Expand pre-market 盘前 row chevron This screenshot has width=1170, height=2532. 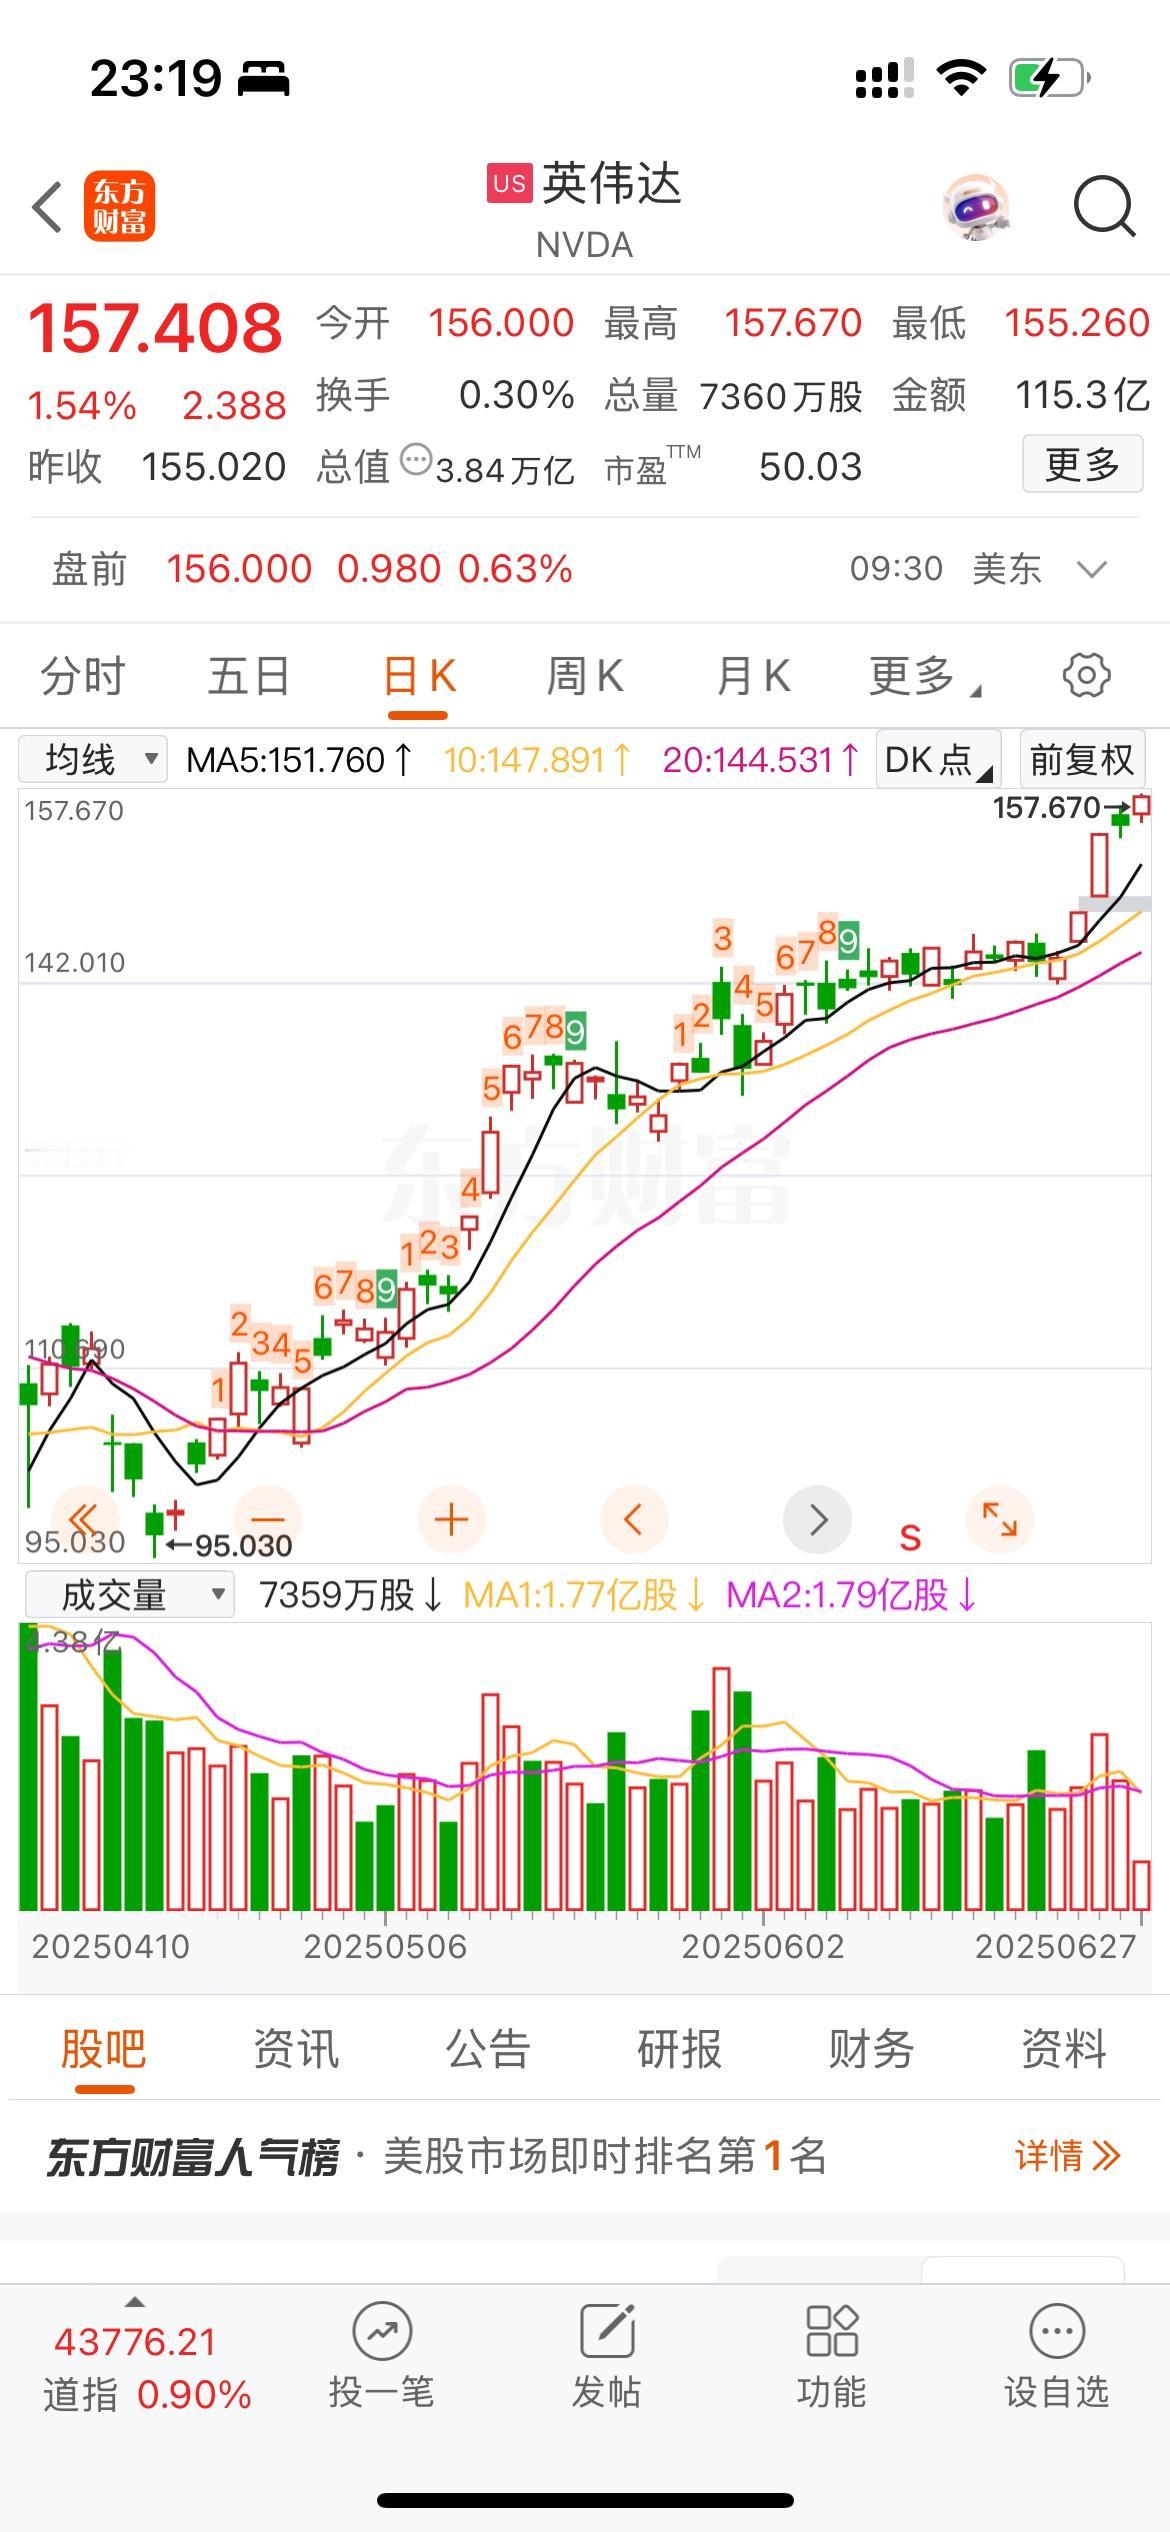(x=1091, y=569)
